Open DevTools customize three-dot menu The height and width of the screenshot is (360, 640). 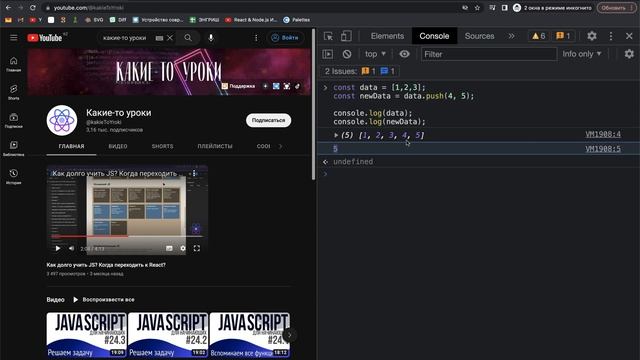tap(611, 36)
